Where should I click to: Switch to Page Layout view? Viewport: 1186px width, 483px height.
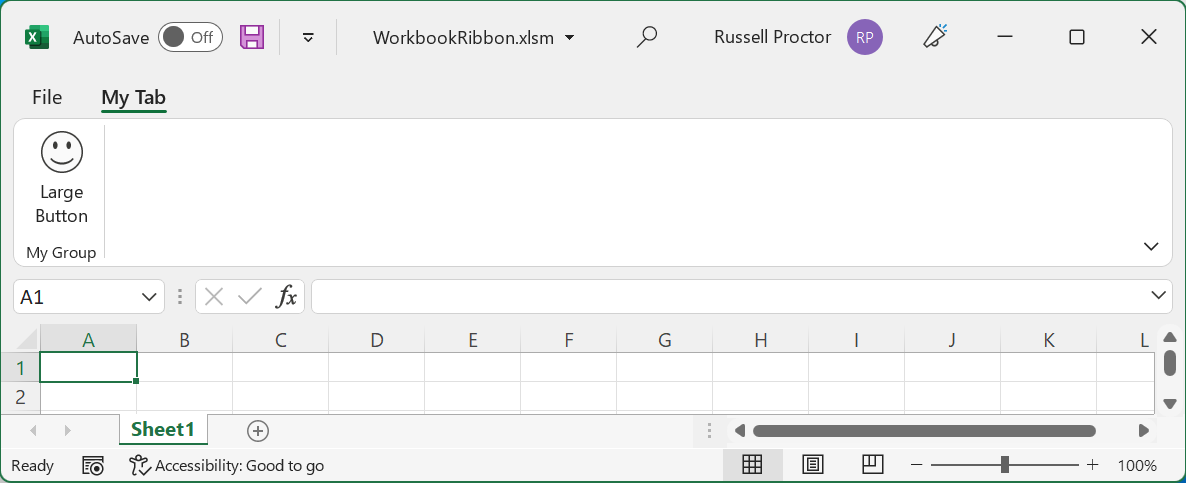812,465
